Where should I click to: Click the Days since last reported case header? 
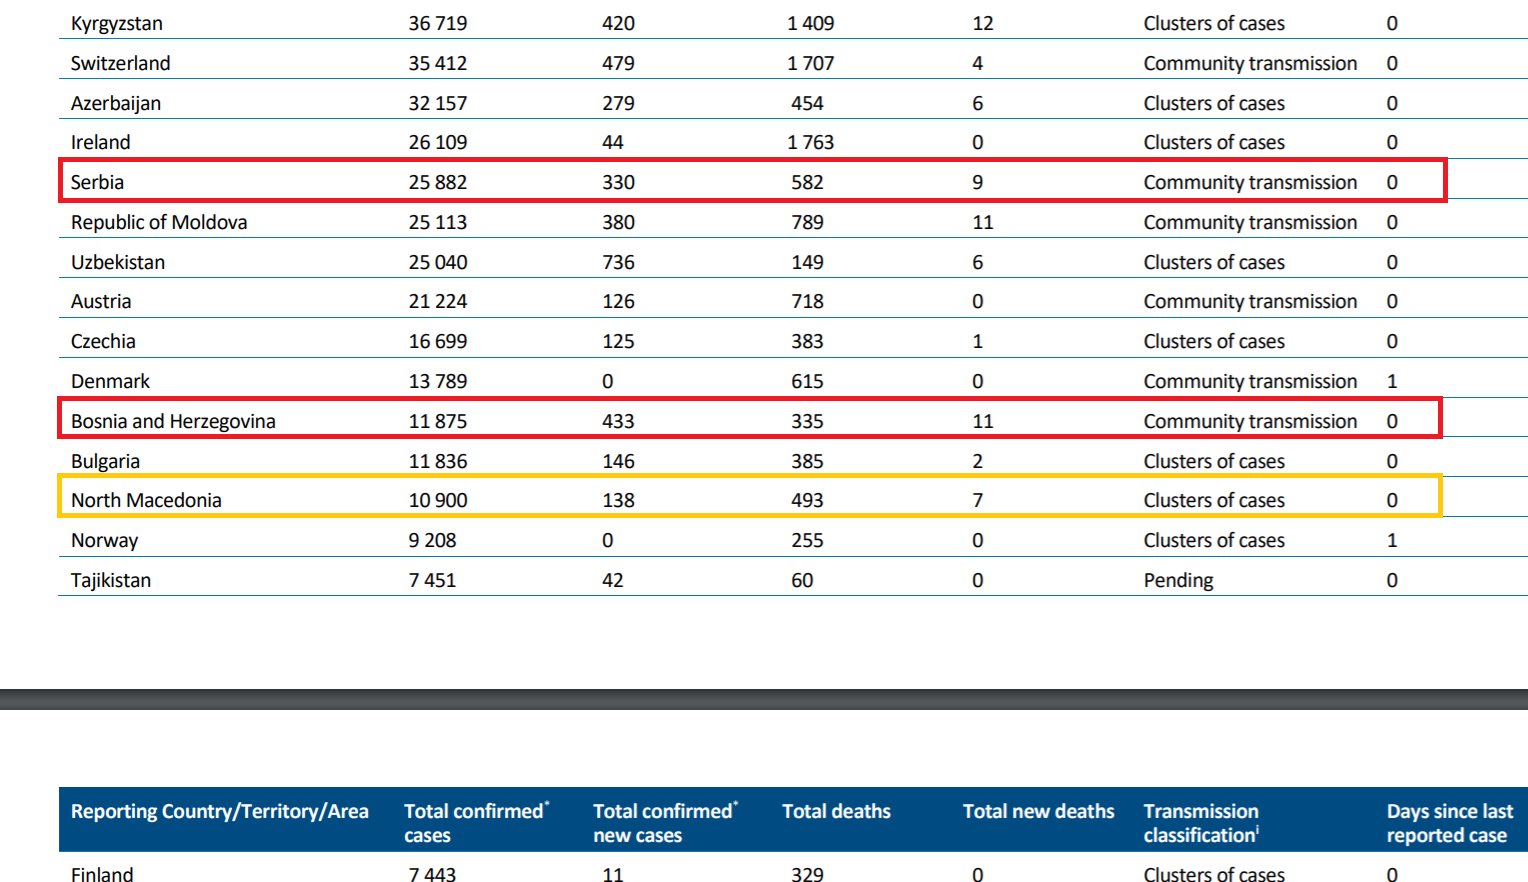coord(1449,822)
